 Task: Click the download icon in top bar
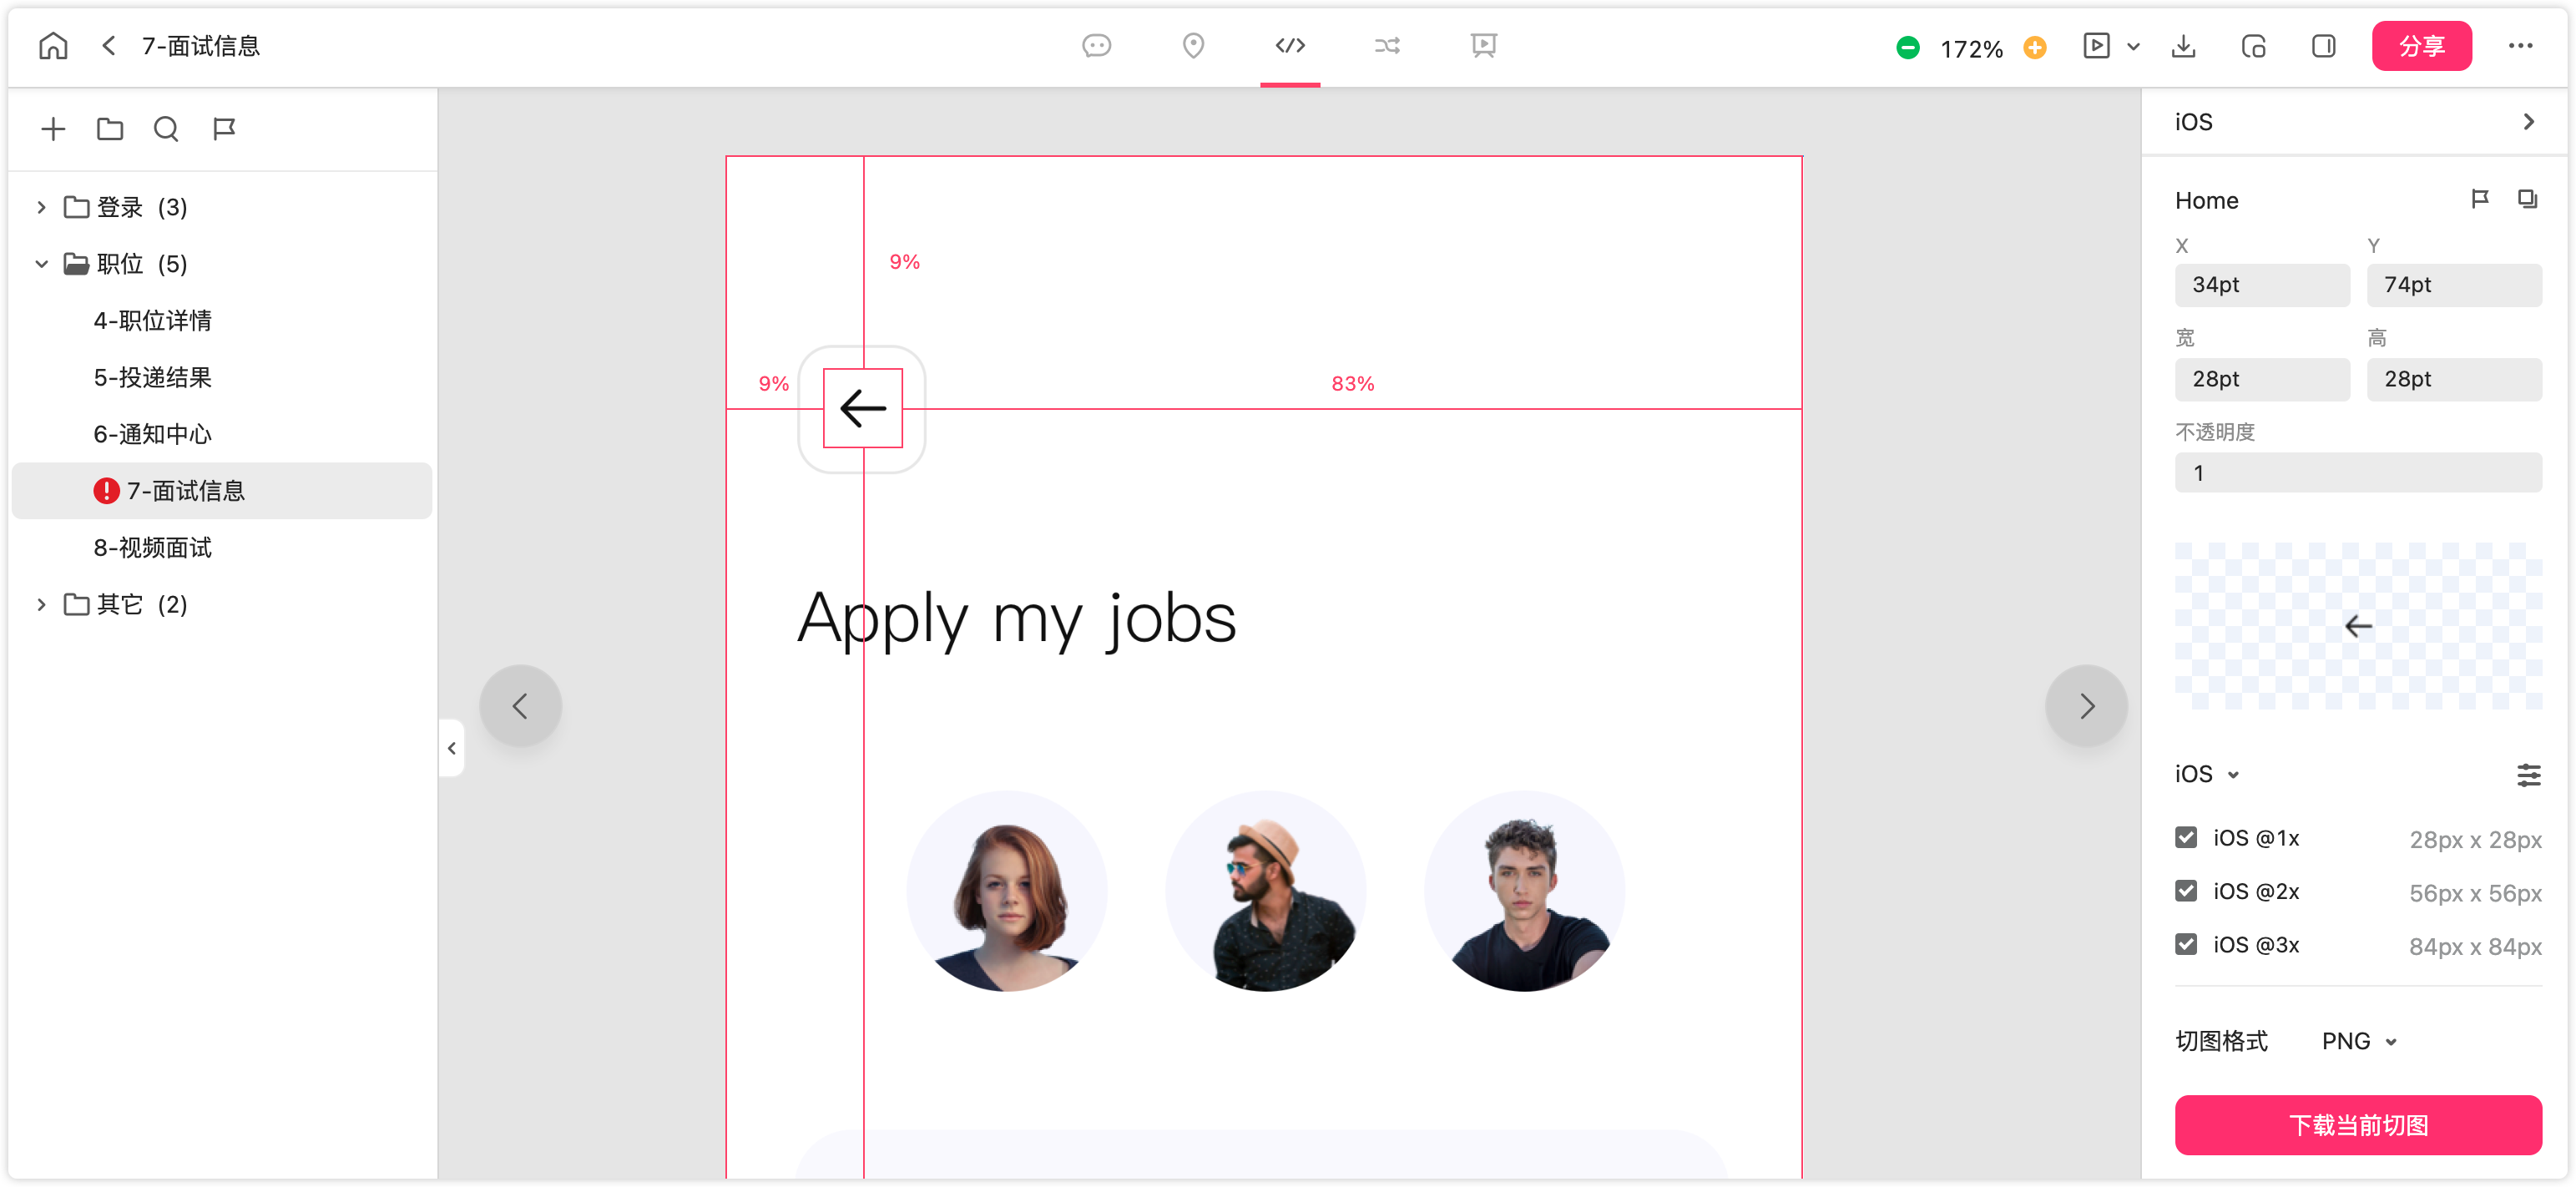(x=2184, y=46)
